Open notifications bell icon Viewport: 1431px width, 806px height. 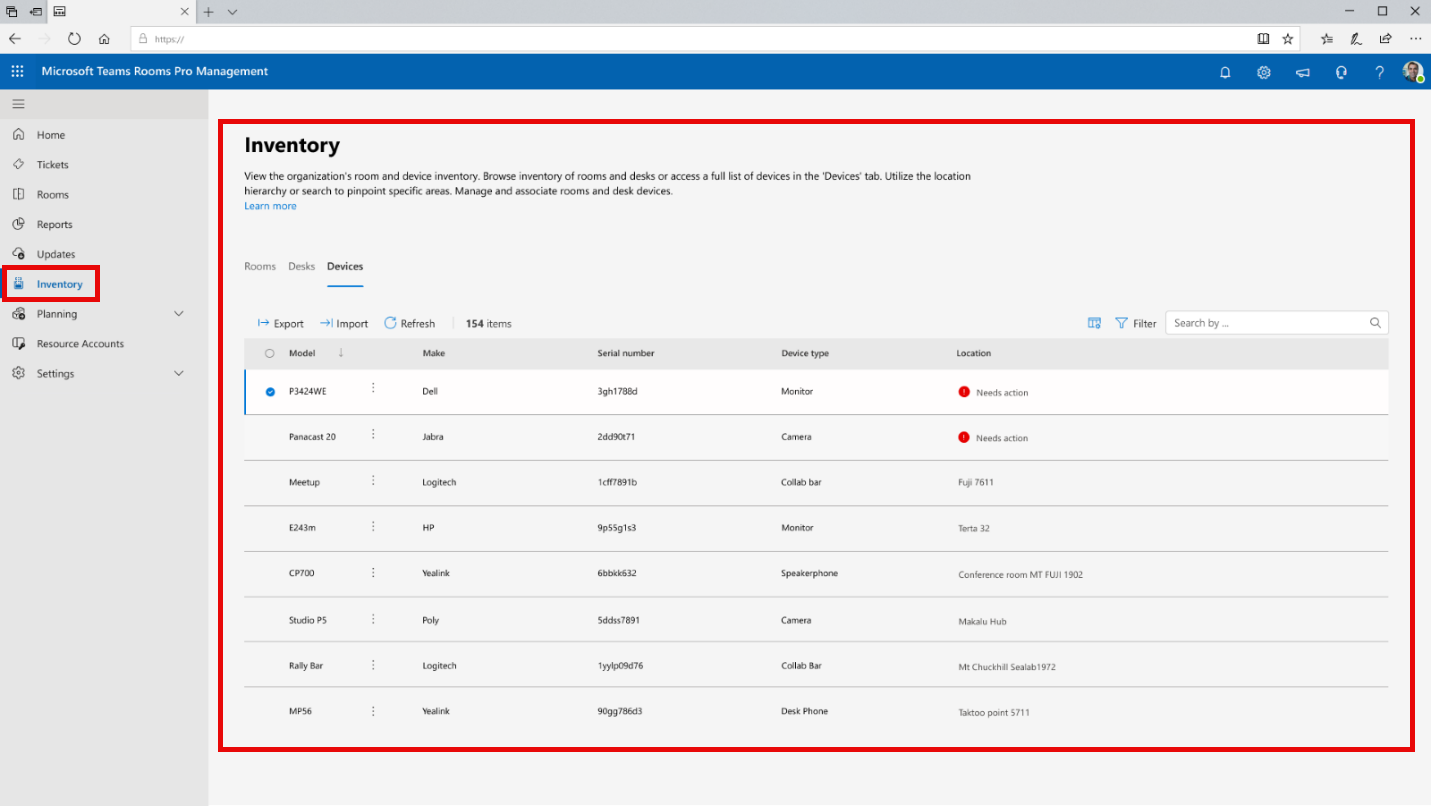[x=1225, y=72]
